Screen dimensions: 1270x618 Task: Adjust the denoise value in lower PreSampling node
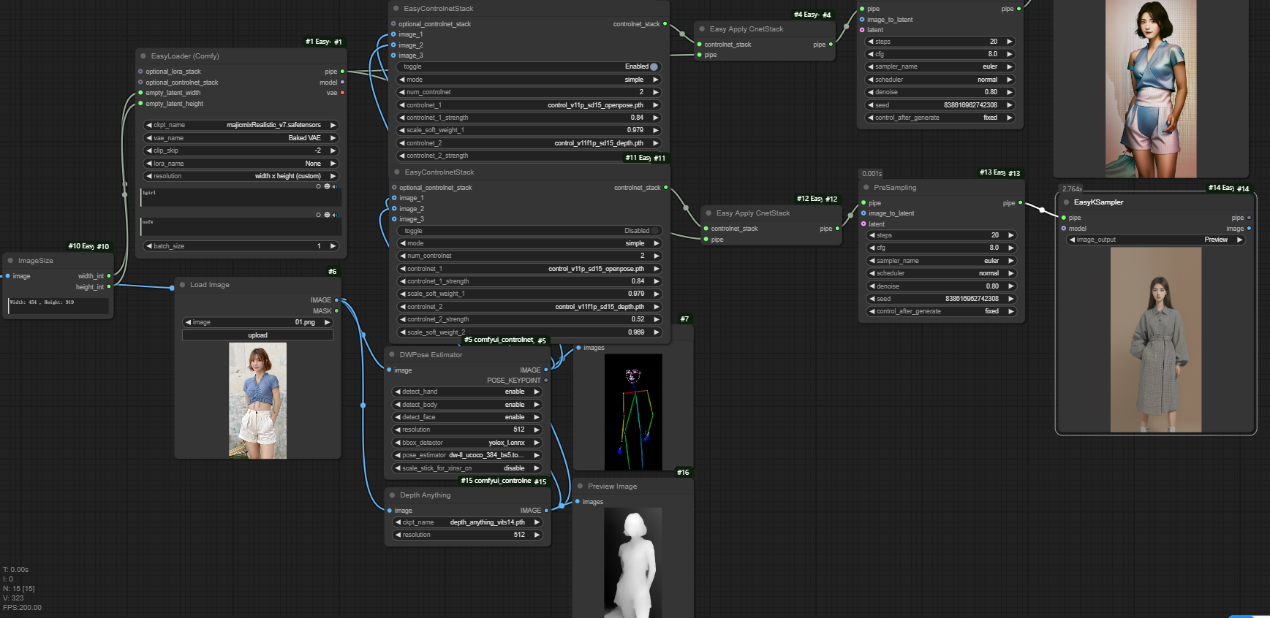coord(941,285)
